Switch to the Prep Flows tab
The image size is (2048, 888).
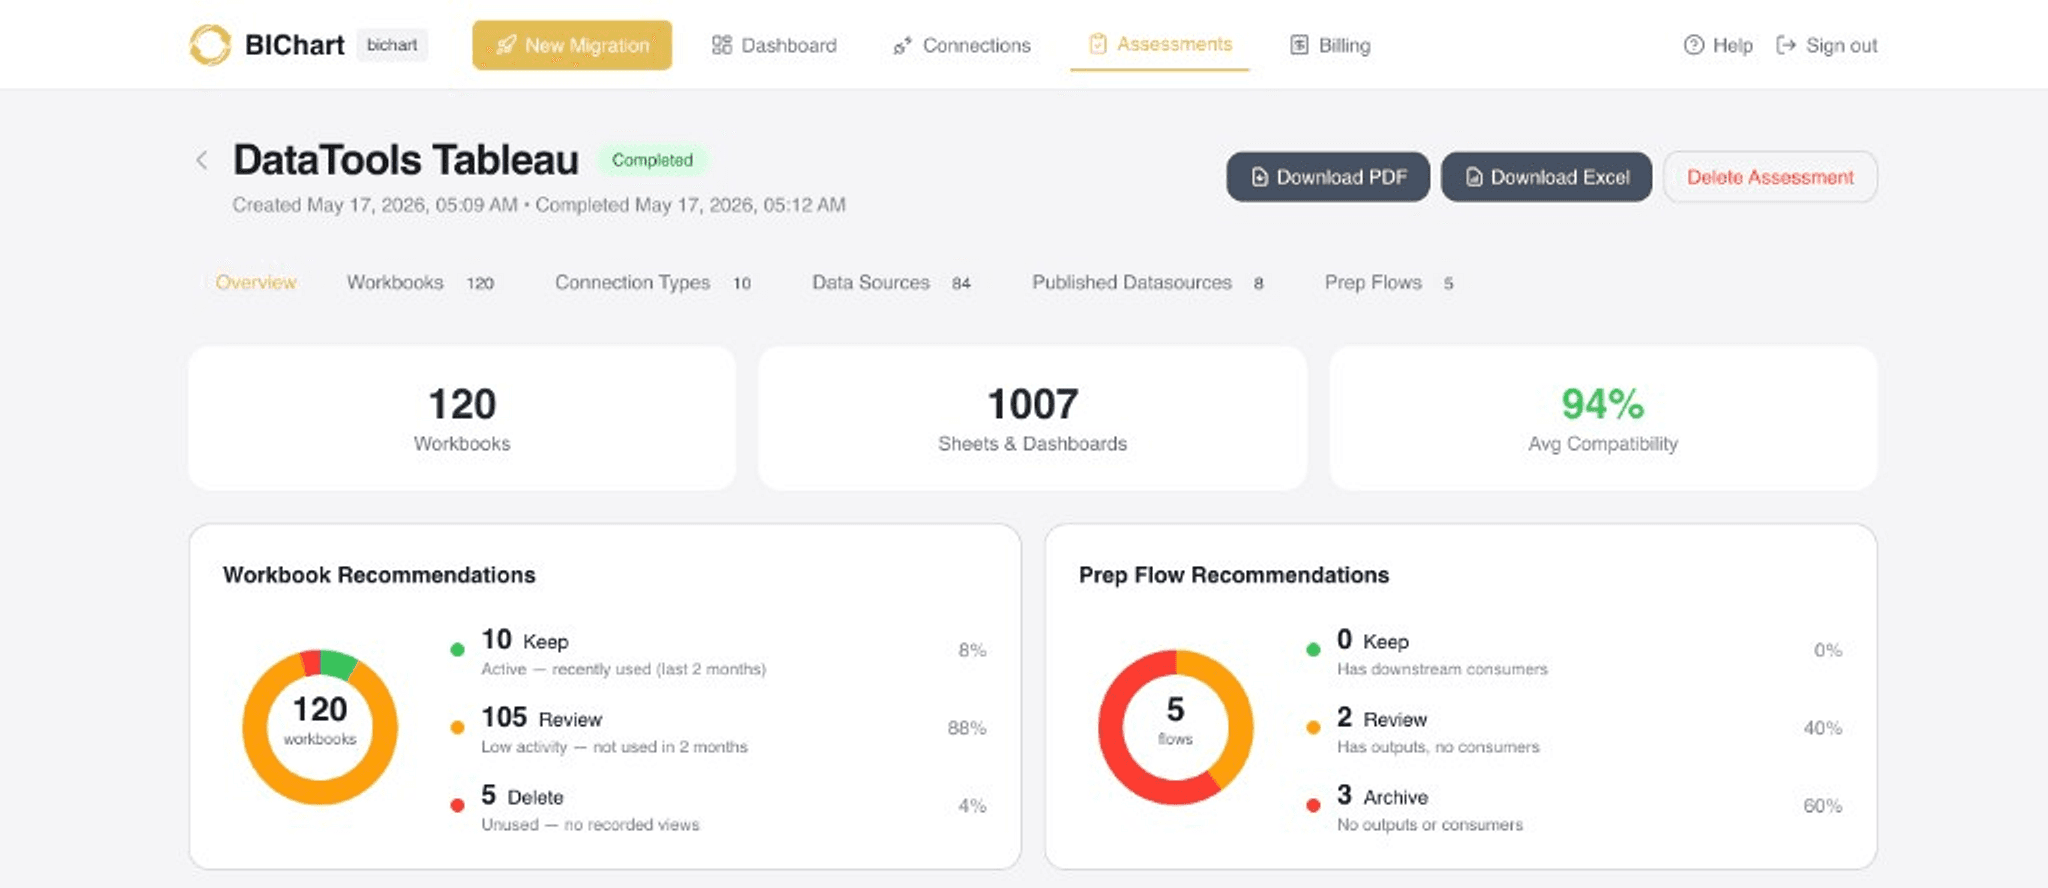(1389, 283)
